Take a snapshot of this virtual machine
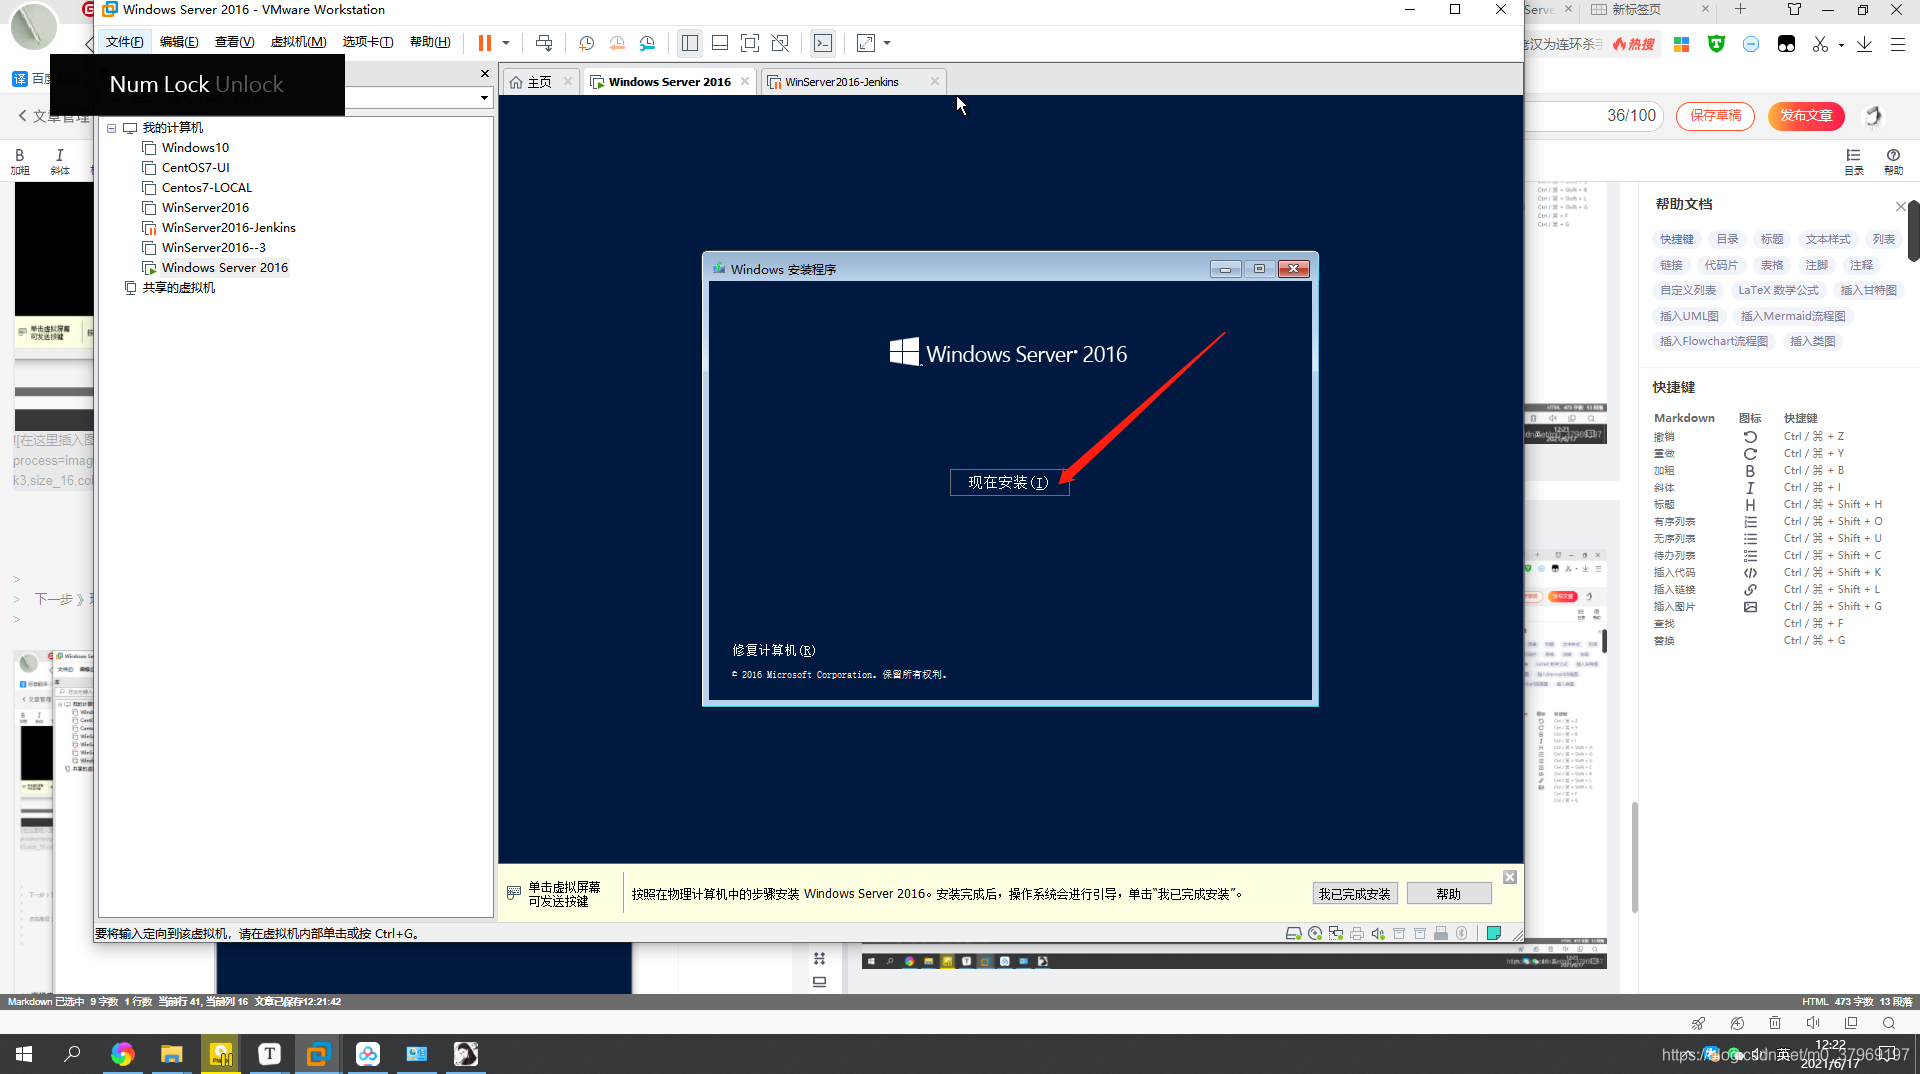 587,43
